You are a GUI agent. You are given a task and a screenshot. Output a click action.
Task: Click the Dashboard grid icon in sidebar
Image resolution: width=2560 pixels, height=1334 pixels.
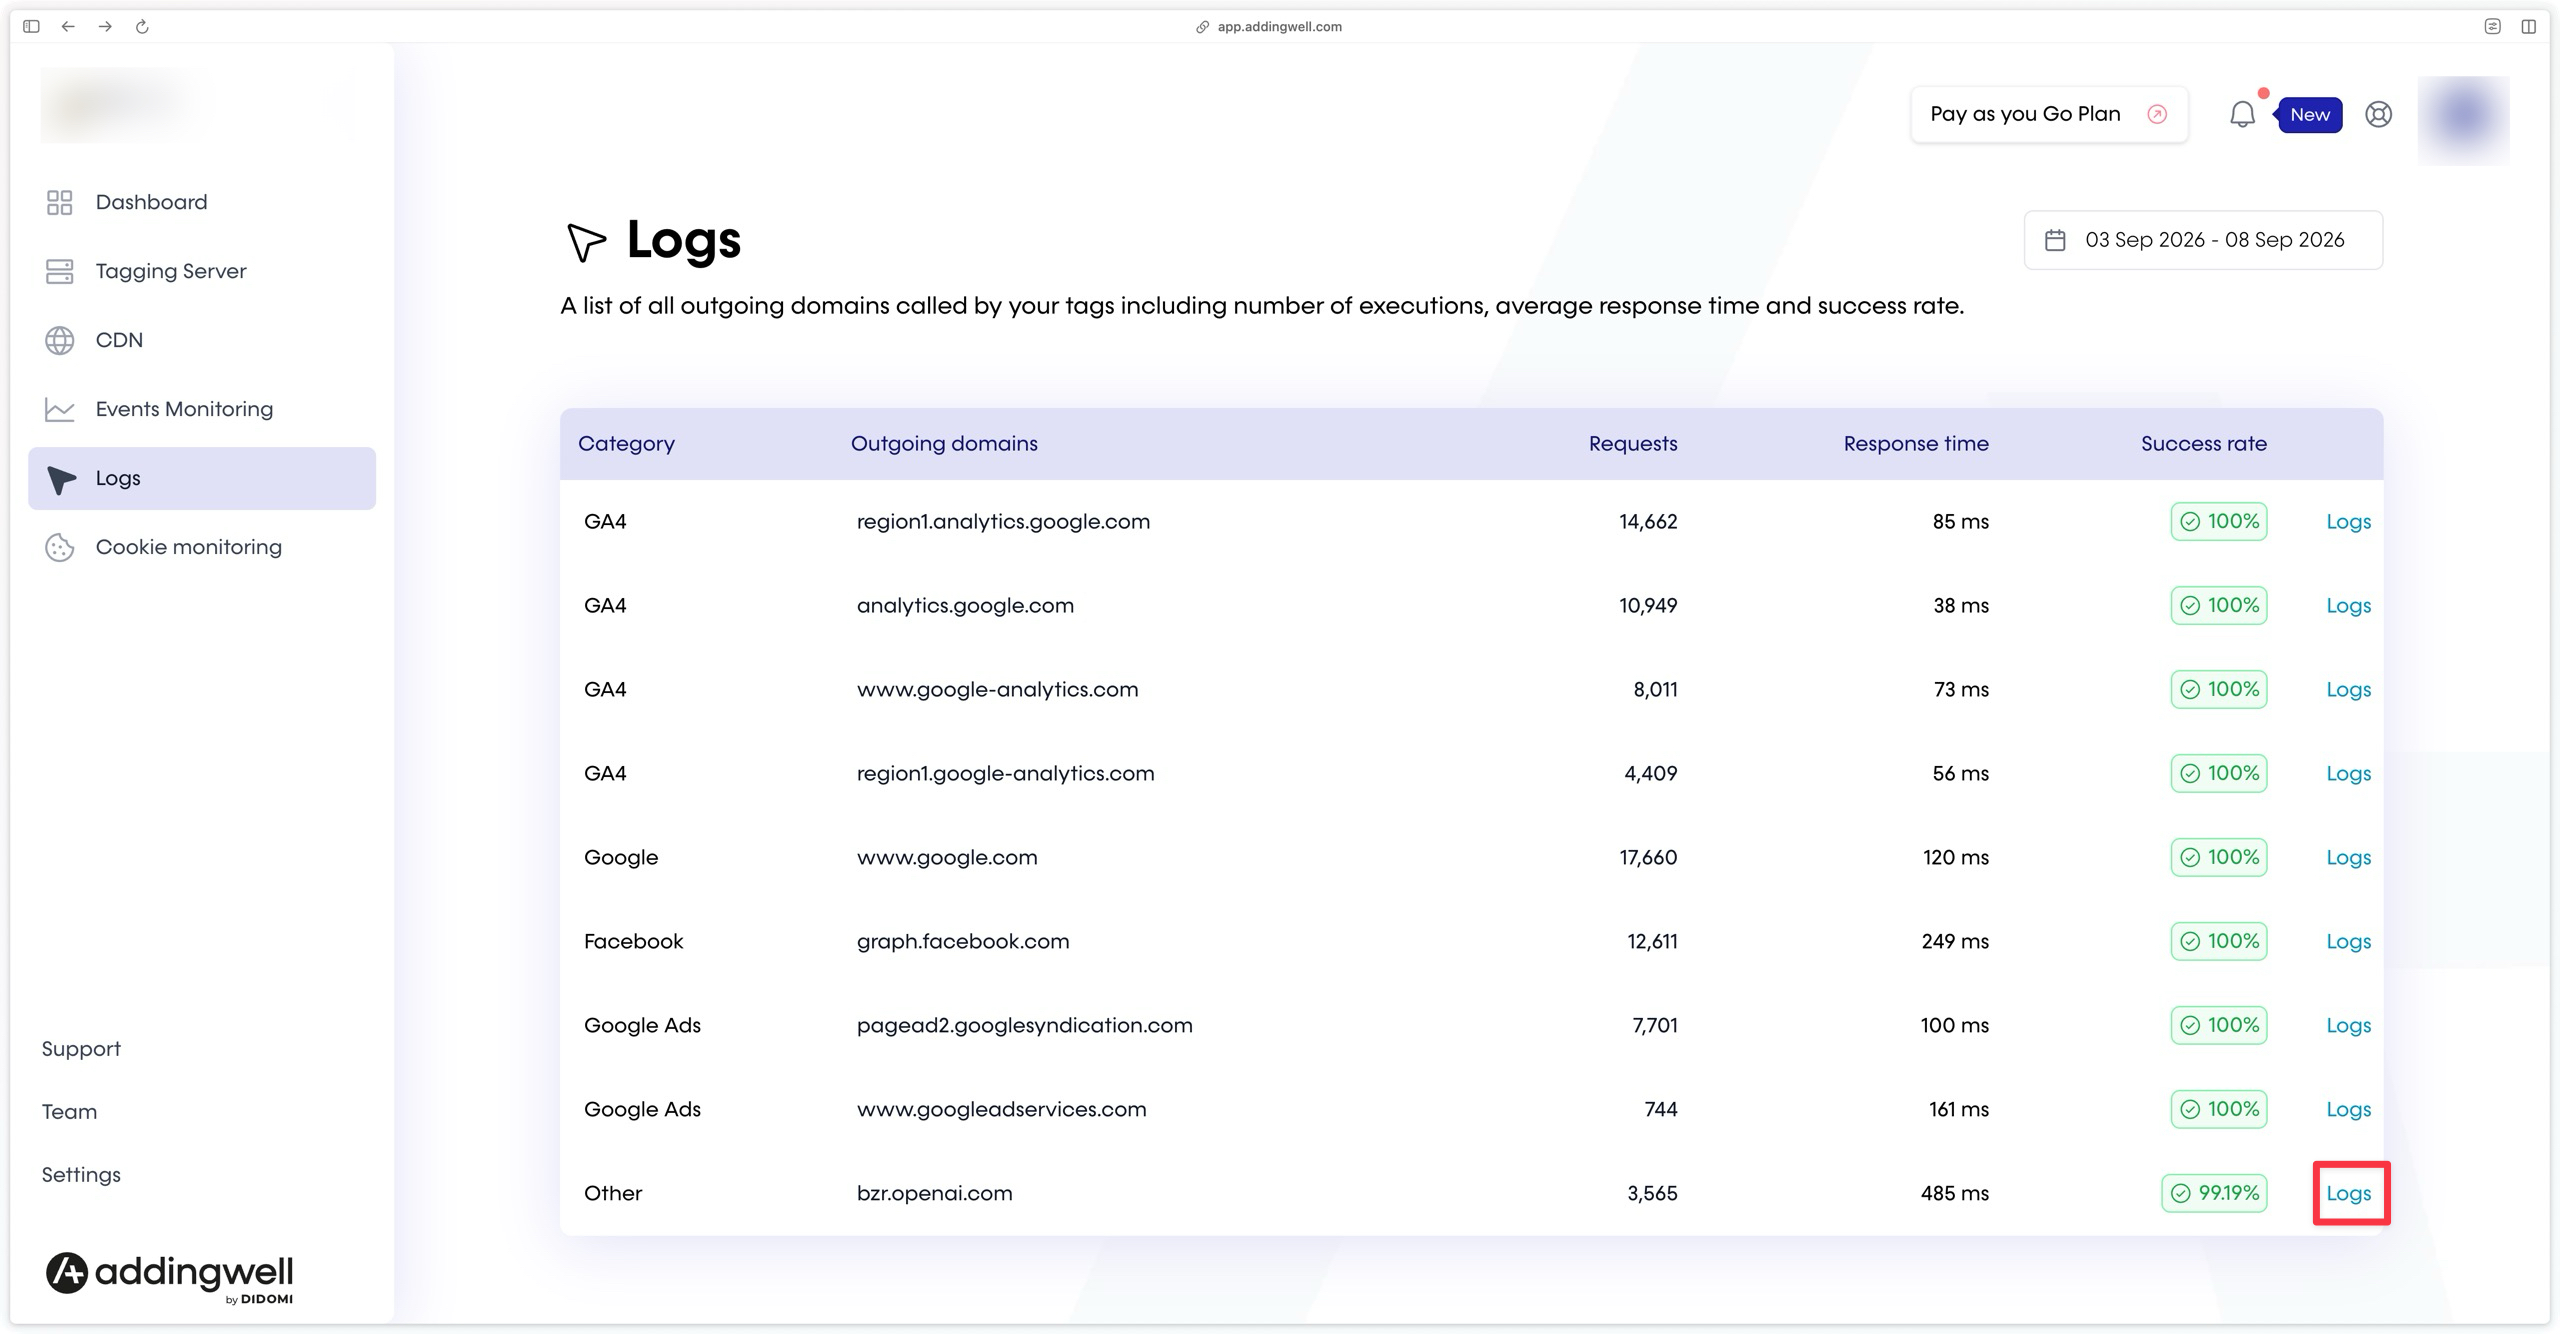point(60,202)
